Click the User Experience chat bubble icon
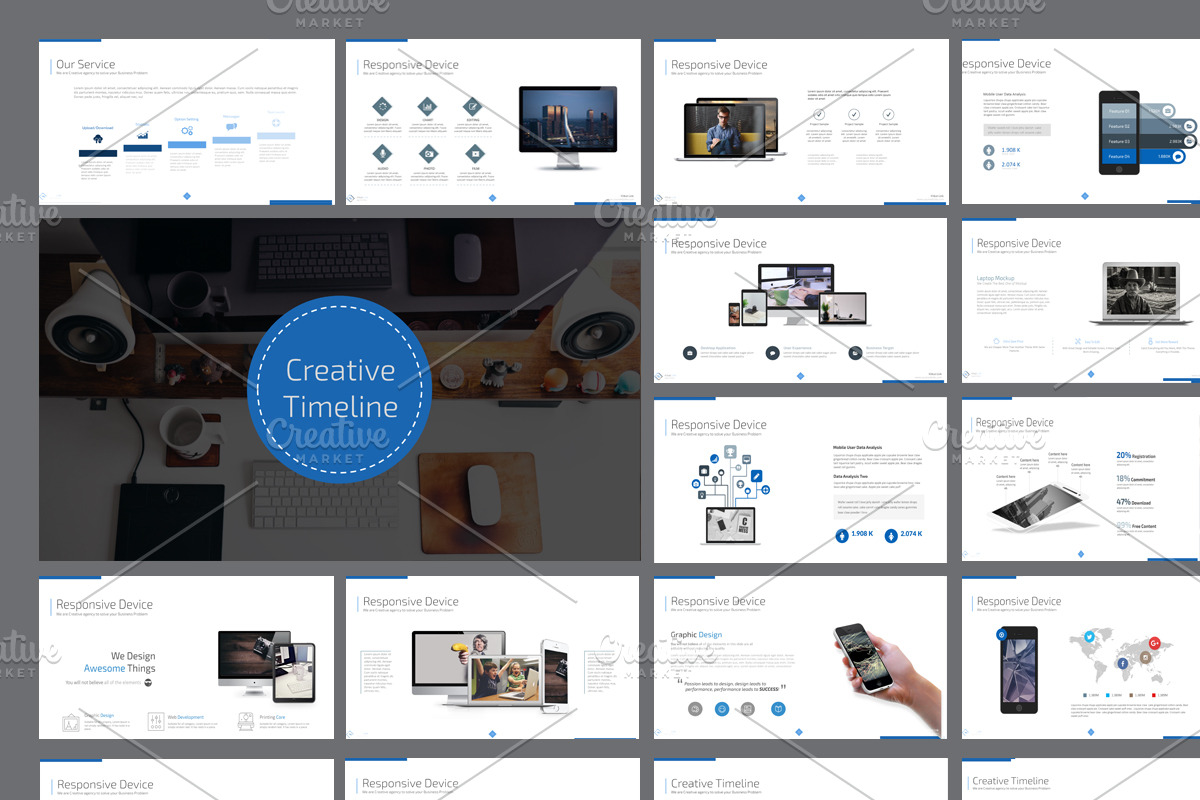1200x800 pixels. 773,353
